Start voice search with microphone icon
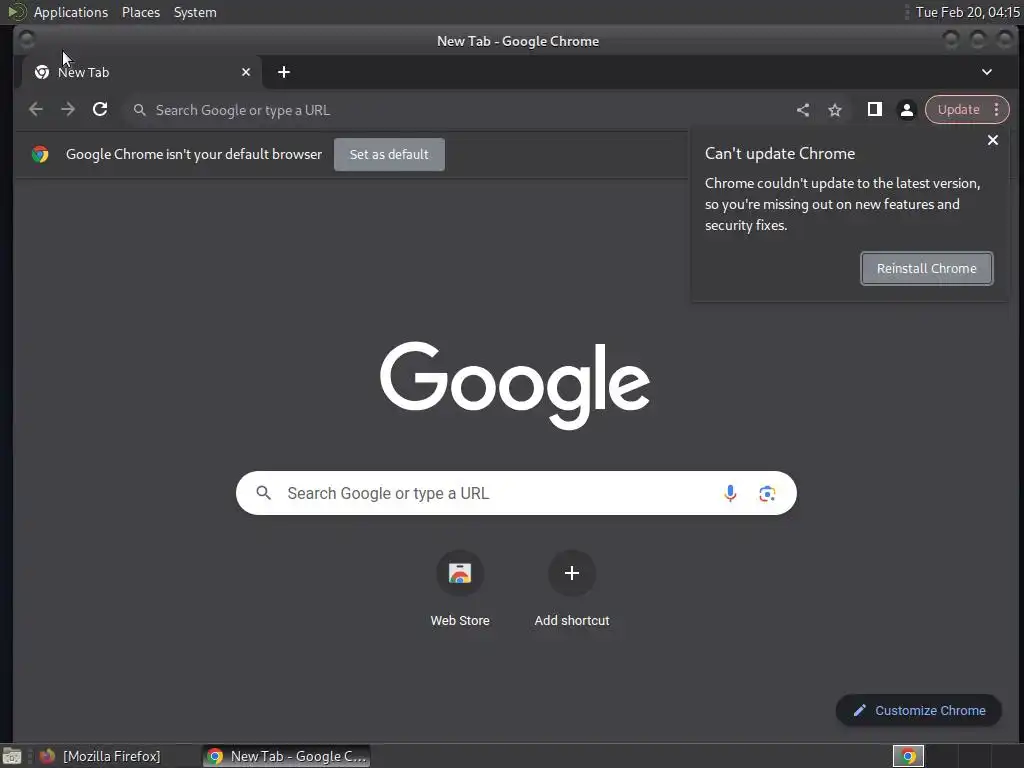This screenshot has height=768, width=1024. [730, 493]
